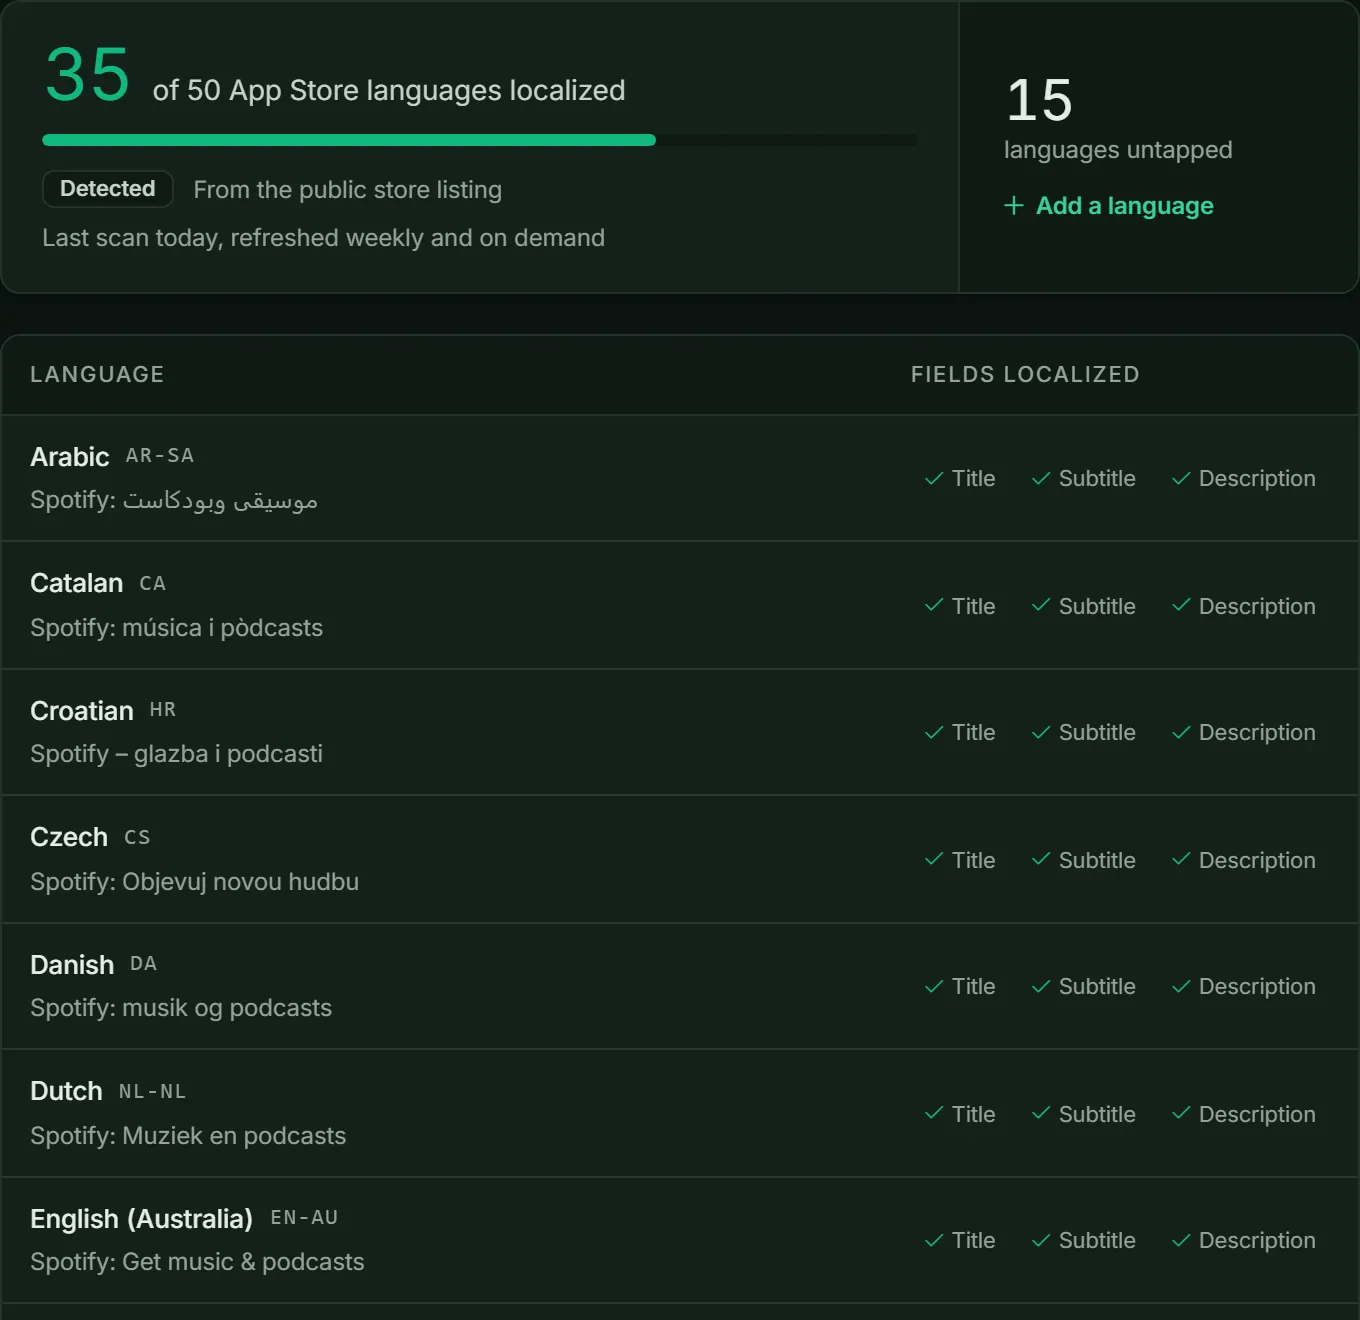The height and width of the screenshot is (1320, 1360).
Task: Click the Subtitle checkmark in Arabic row
Action: (1041, 479)
